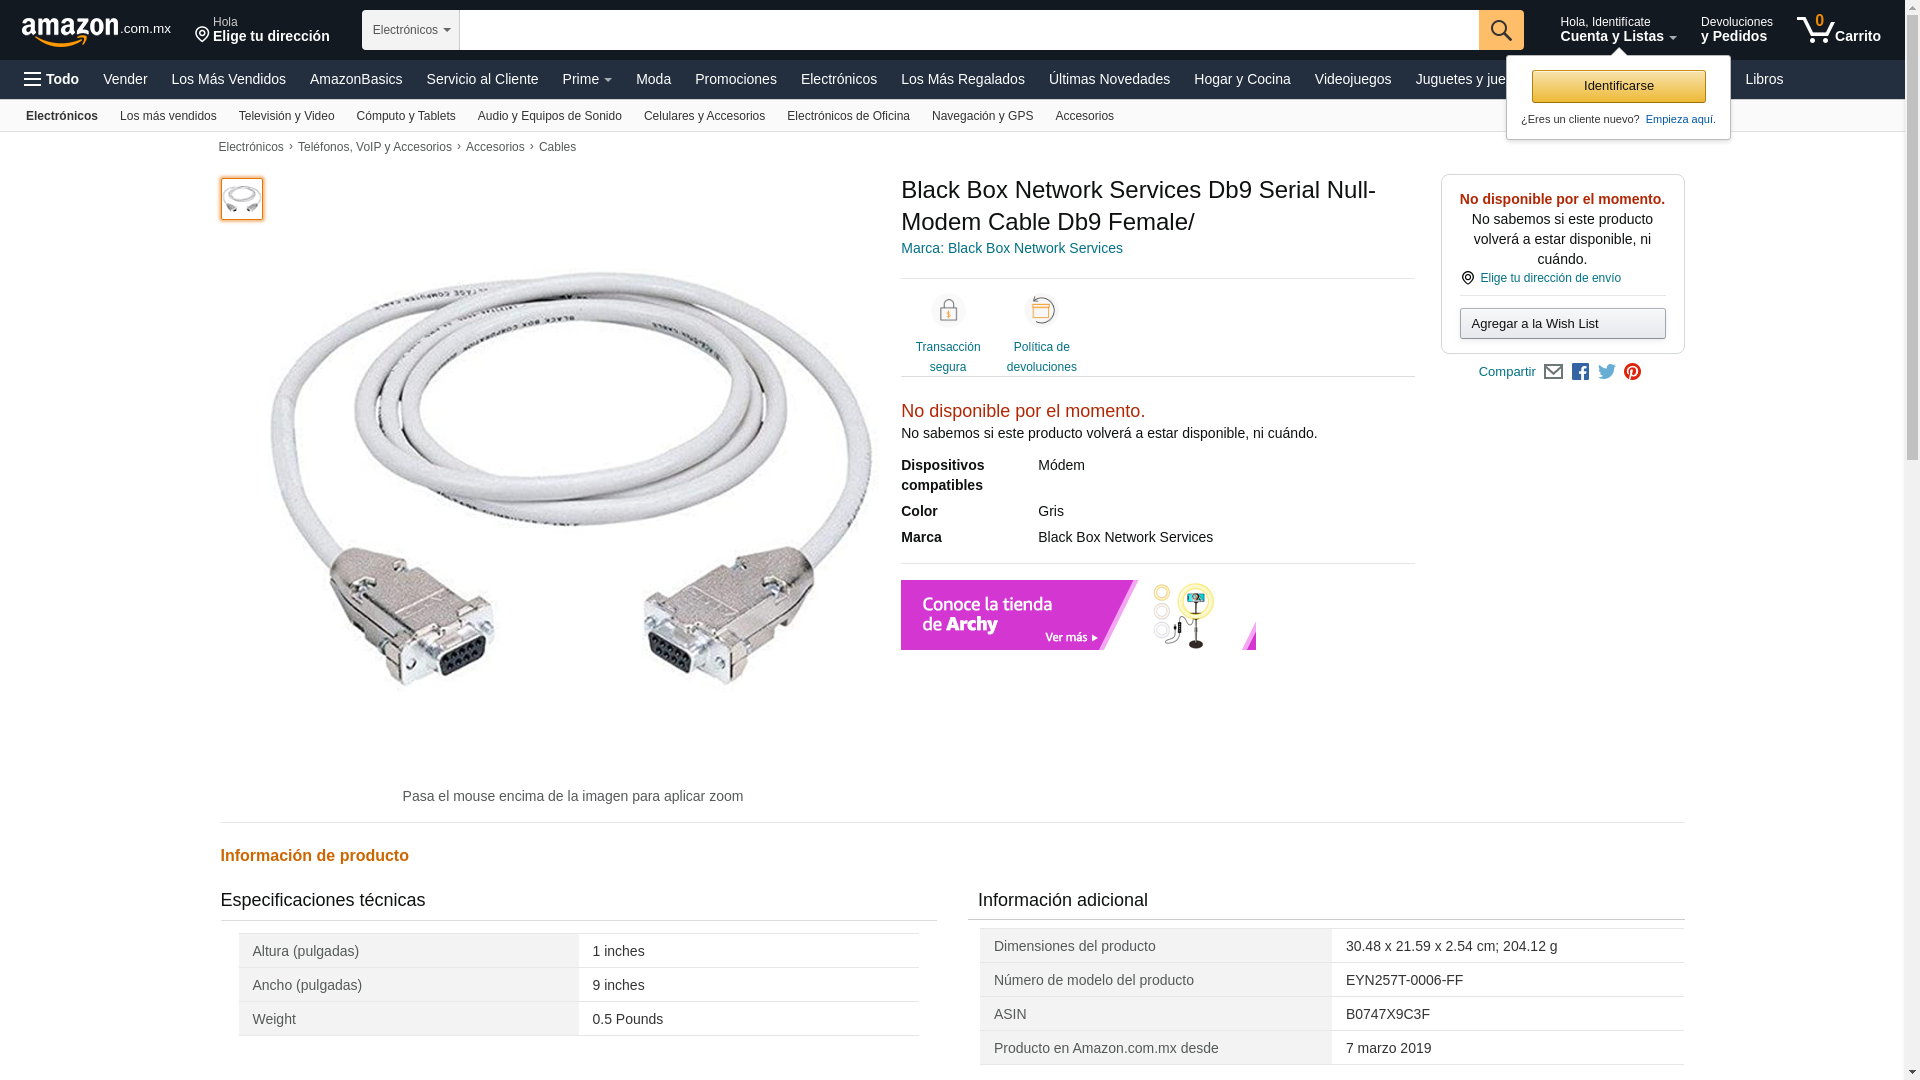
Task: Share product on Pinterest icon
Action: [x=1632, y=372]
